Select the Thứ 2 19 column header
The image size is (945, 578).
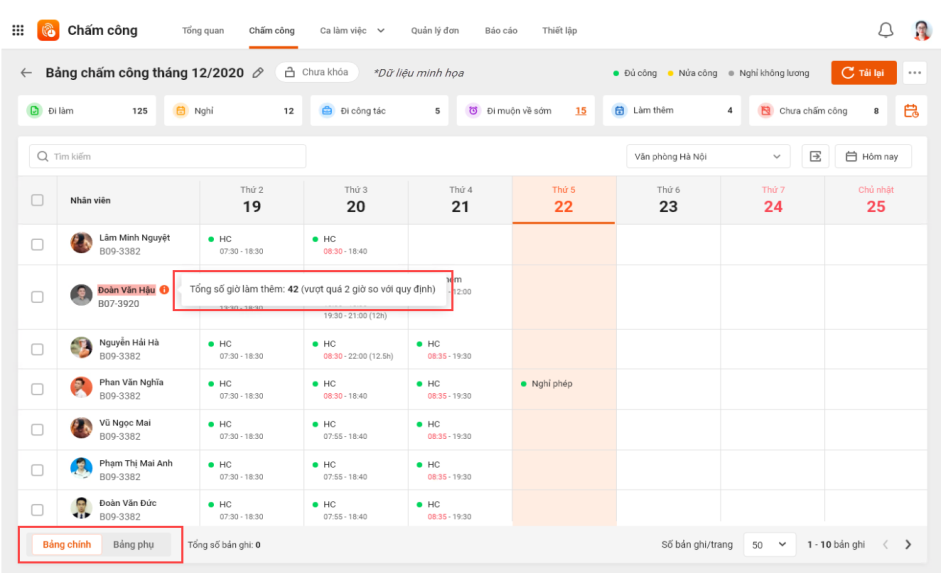click(252, 200)
